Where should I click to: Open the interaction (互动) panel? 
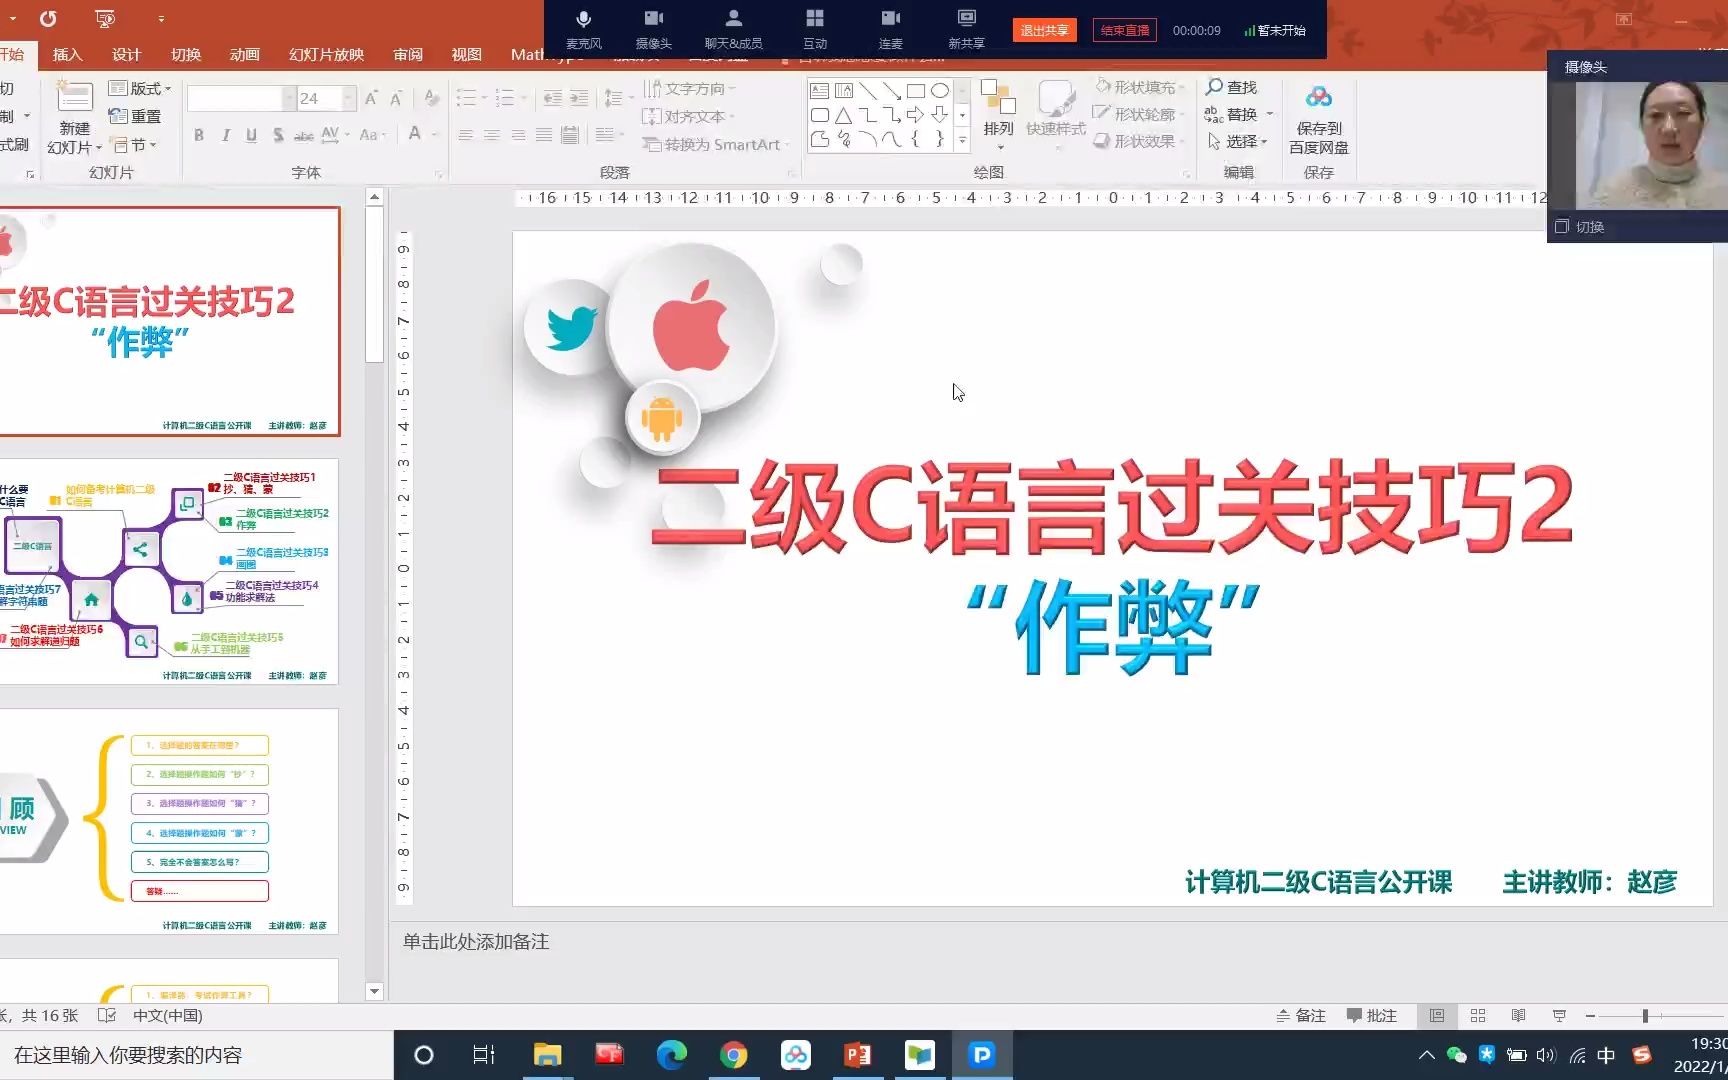(x=815, y=29)
